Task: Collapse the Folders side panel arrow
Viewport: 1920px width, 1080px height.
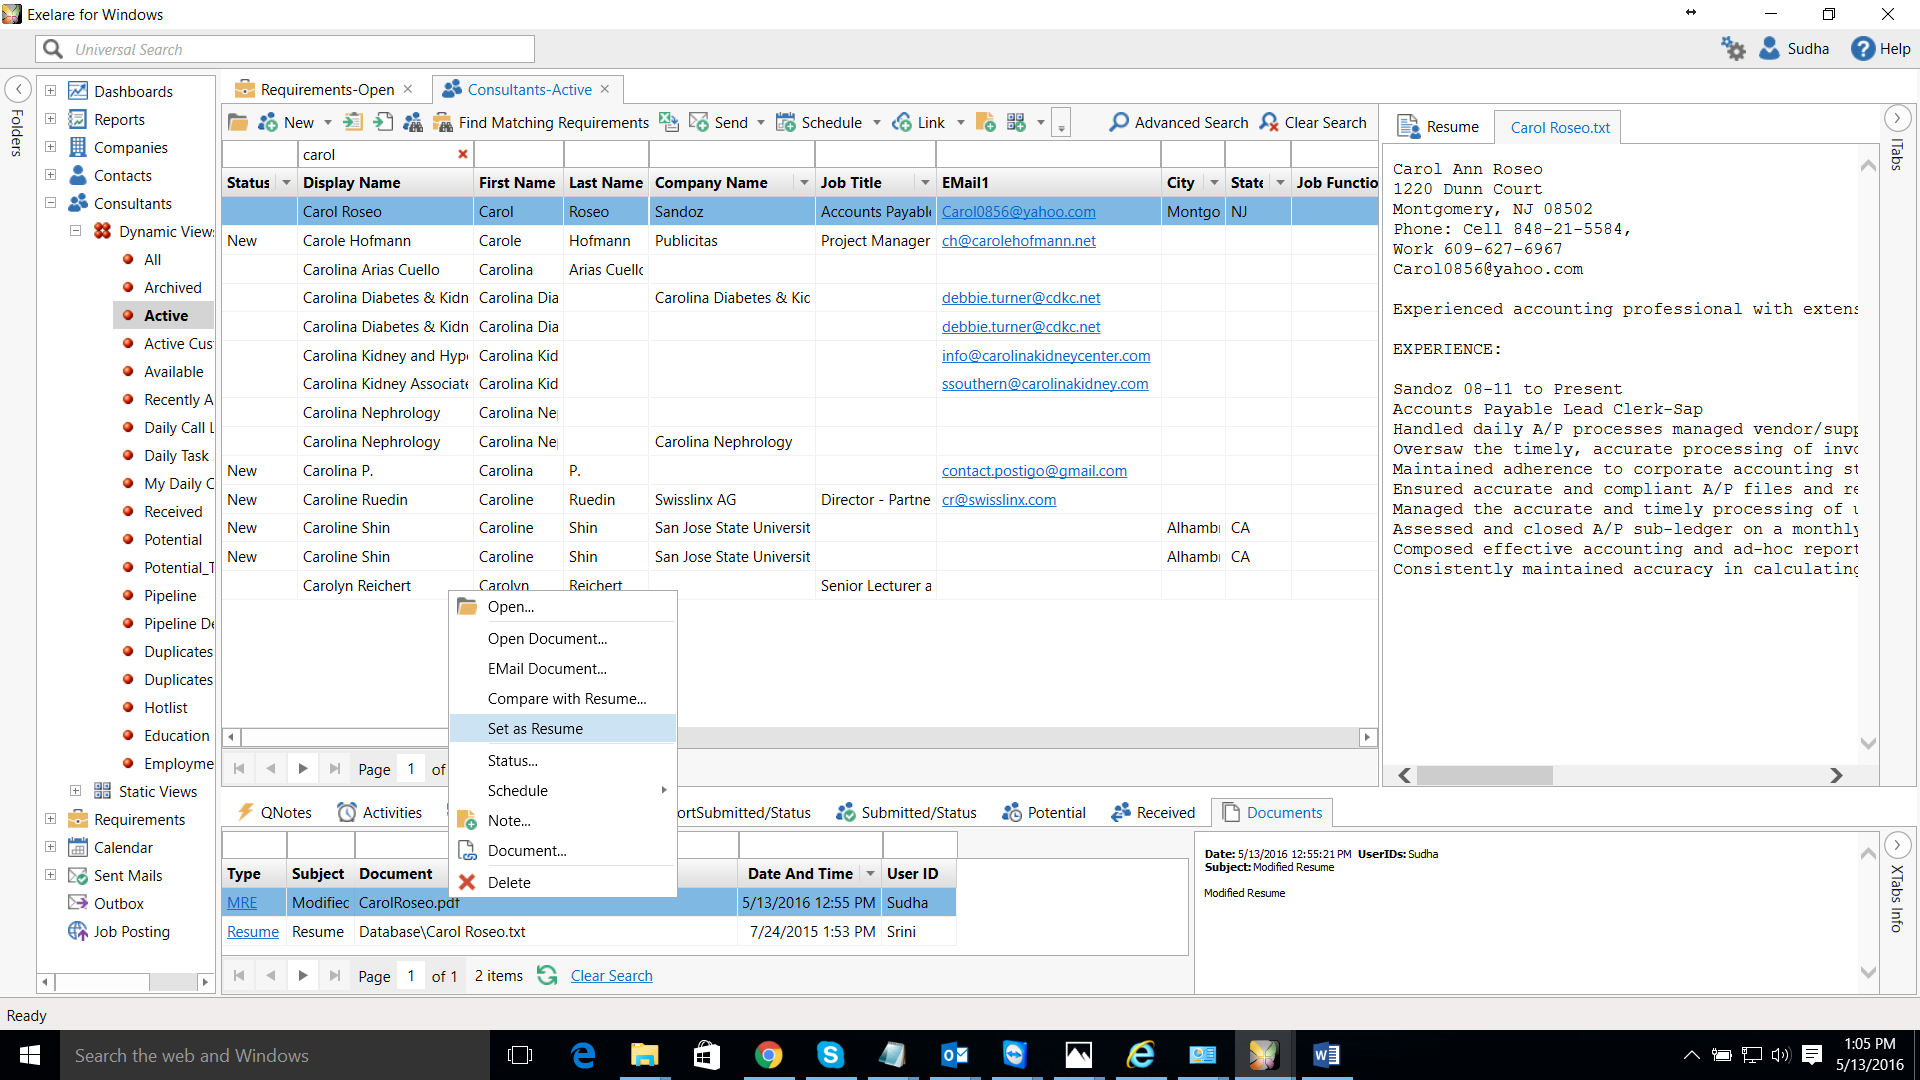Action: 17,89
